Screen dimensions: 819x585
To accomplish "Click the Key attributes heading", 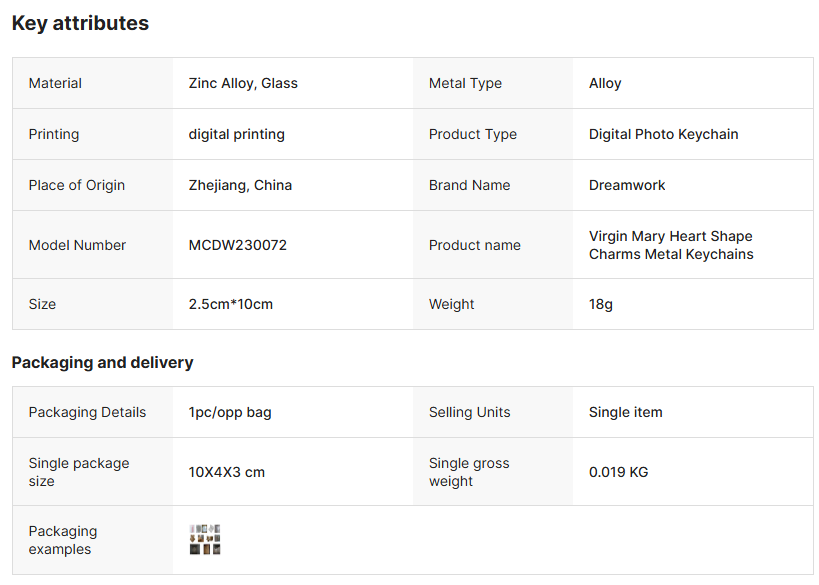I will coord(80,23).
